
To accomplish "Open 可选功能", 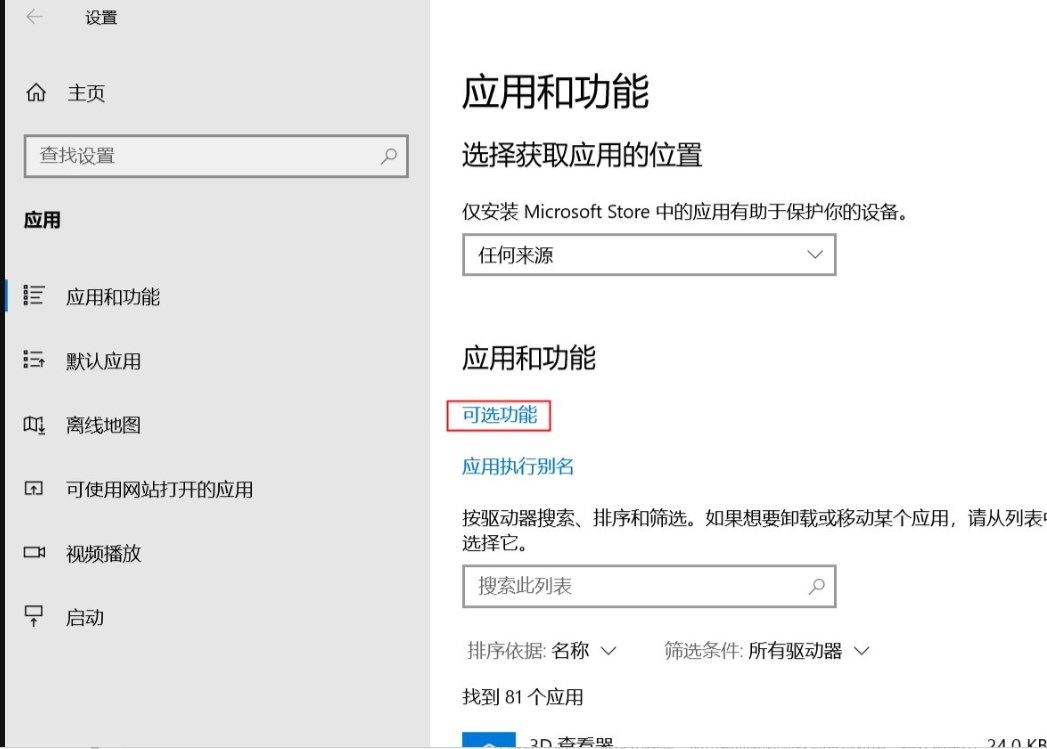I will pos(497,415).
